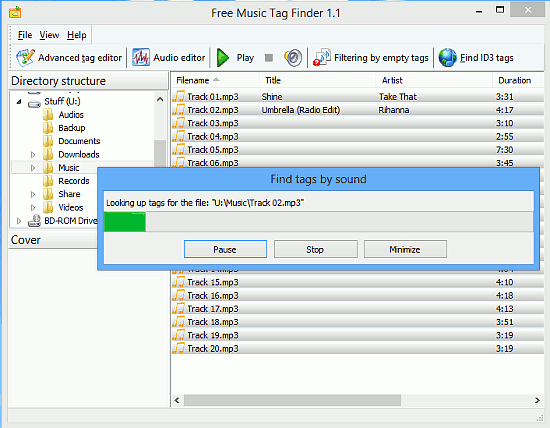The width and height of the screenshot is (550, 428).
Task: Expand the Downloads folder
Action: click(x=33, y=154)
